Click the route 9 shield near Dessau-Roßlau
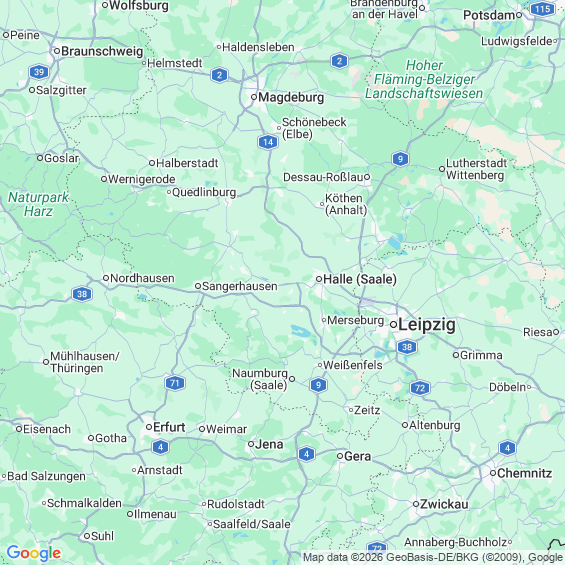The height and width of the screenshot is (565, 565). click(x=400, y=159)
